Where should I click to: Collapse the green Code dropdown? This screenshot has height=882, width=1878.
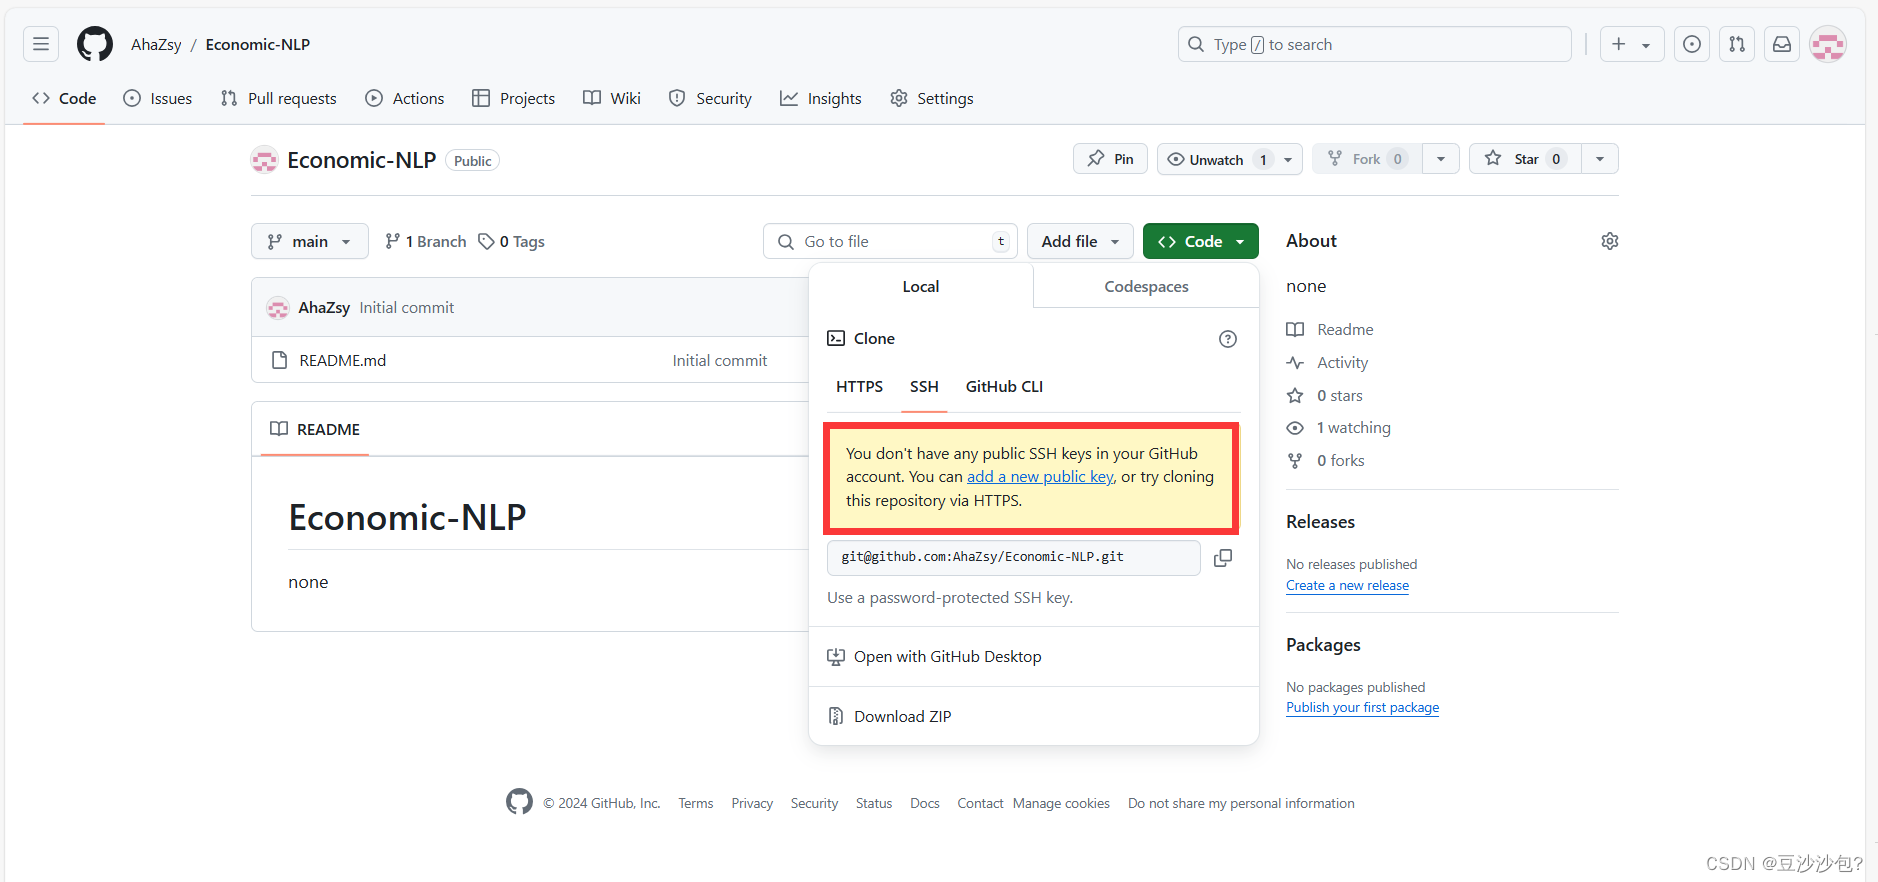click(1200, 241)
